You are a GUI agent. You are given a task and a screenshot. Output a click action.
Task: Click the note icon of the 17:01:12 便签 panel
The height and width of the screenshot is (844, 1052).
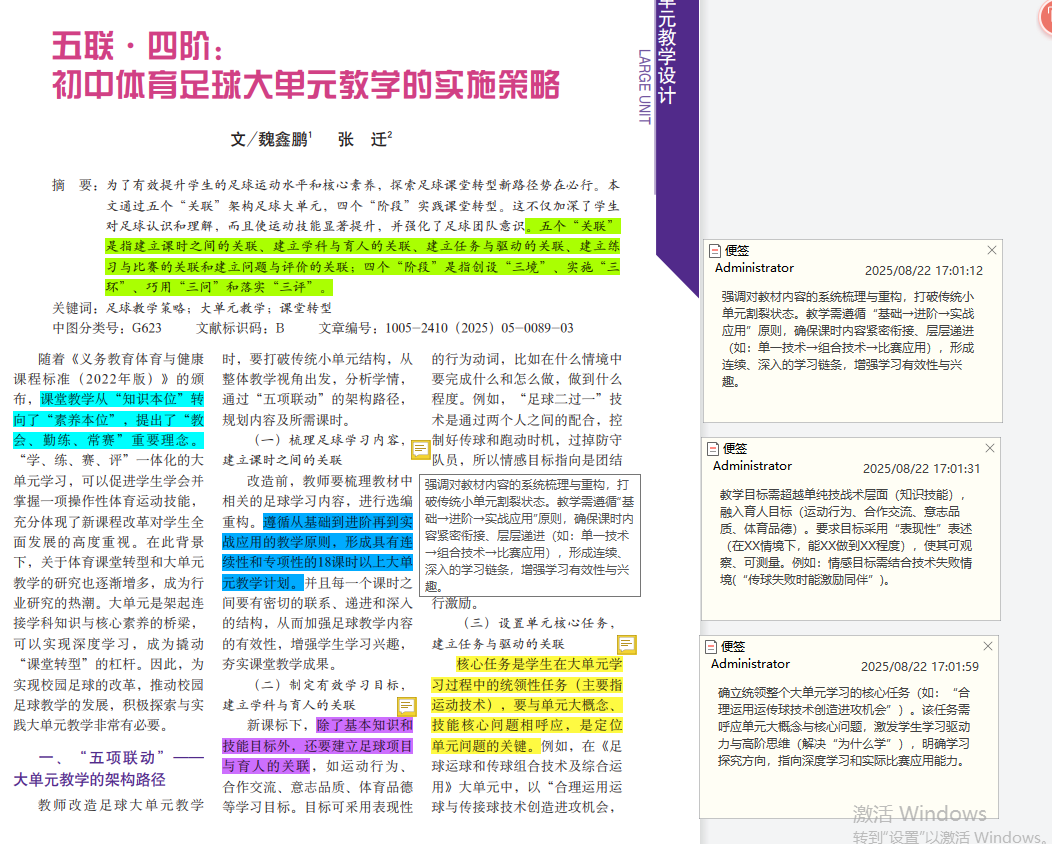point(715,251)
